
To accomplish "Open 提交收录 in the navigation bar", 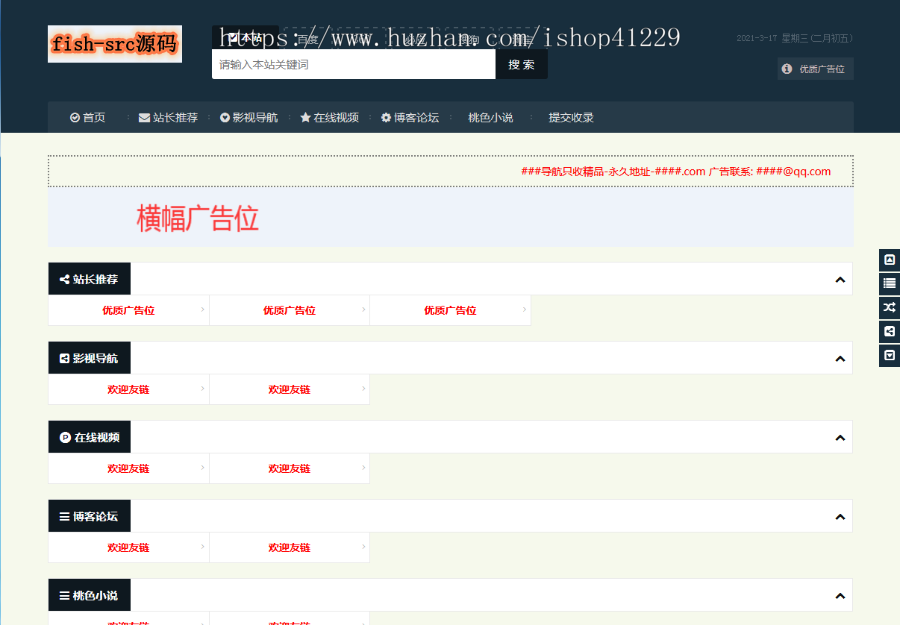I will point(571,118).
